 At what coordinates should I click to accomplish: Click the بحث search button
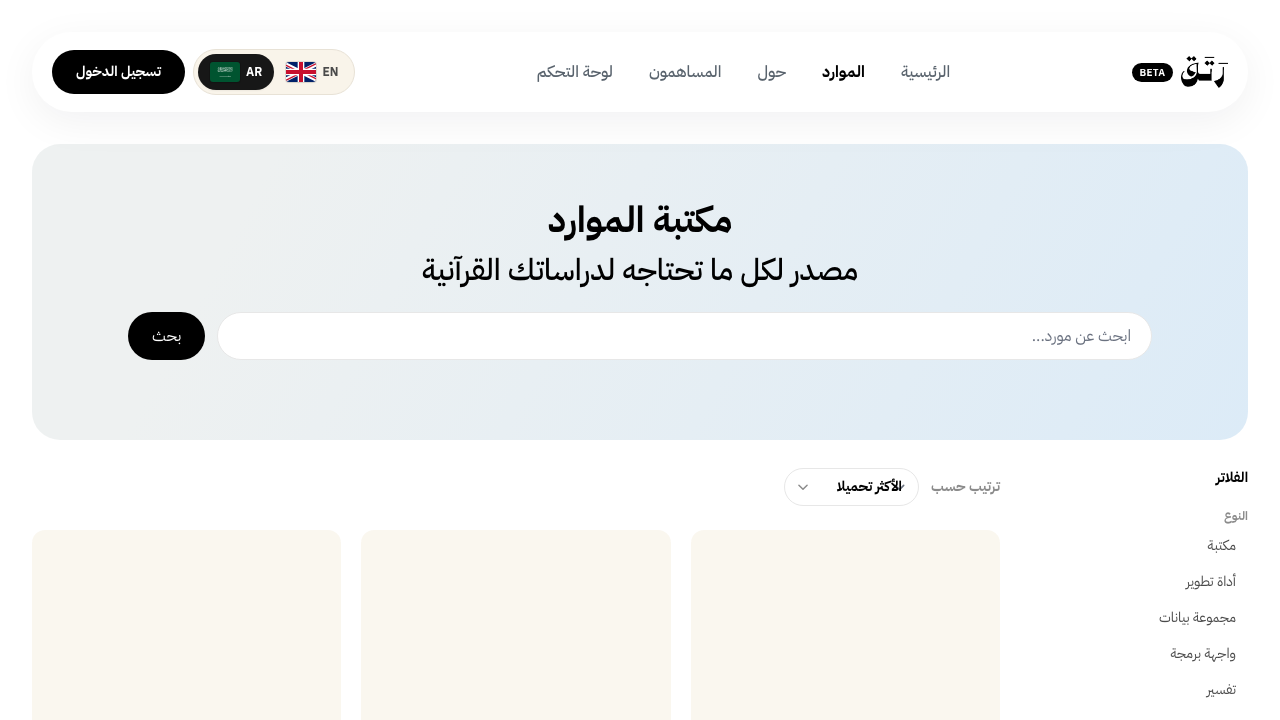tap(166, 336)
